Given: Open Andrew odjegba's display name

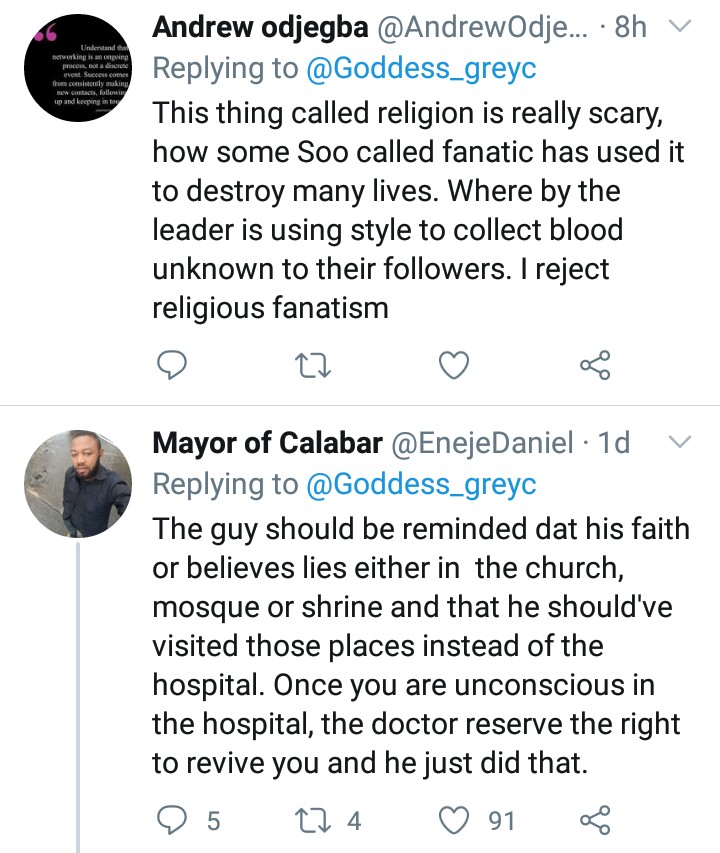Looking at the screenshot, I should 258,28.
